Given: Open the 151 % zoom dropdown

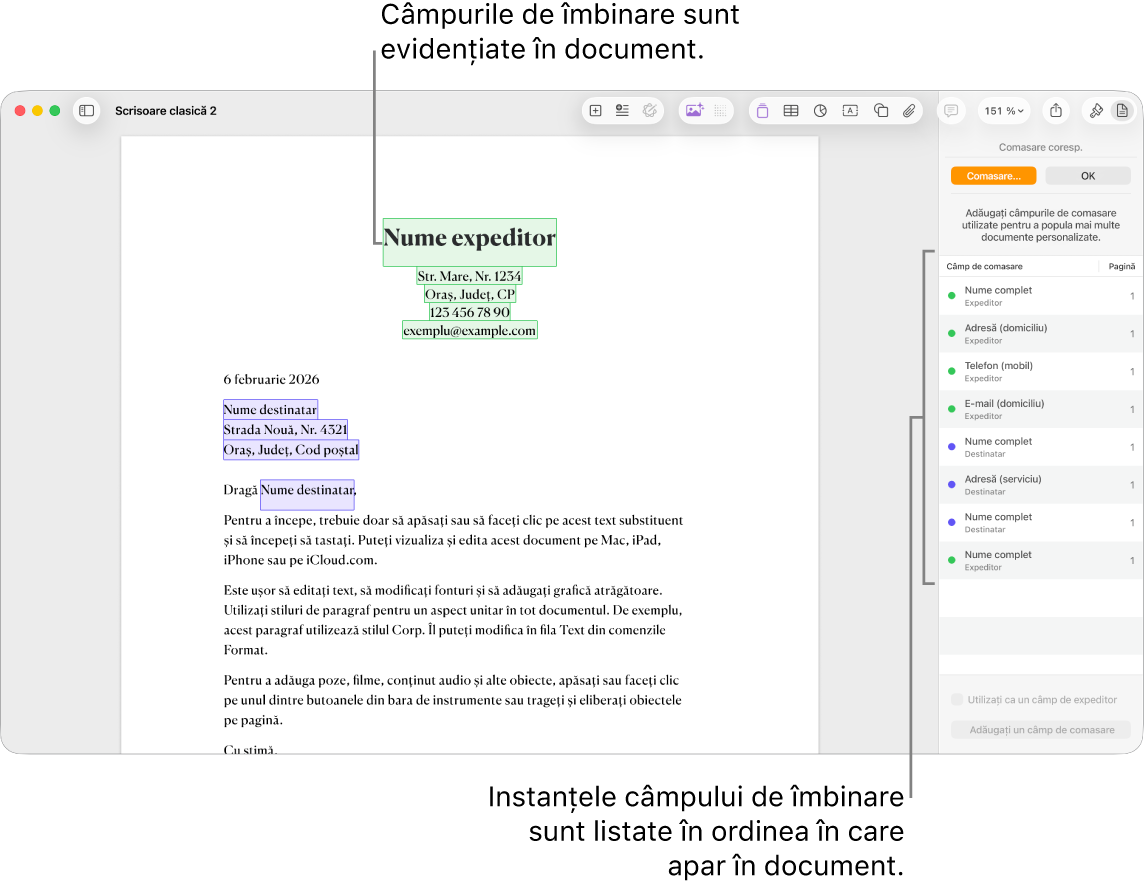Looking at the screenshot, I should pyautogui.click(x=1003, y=111).
